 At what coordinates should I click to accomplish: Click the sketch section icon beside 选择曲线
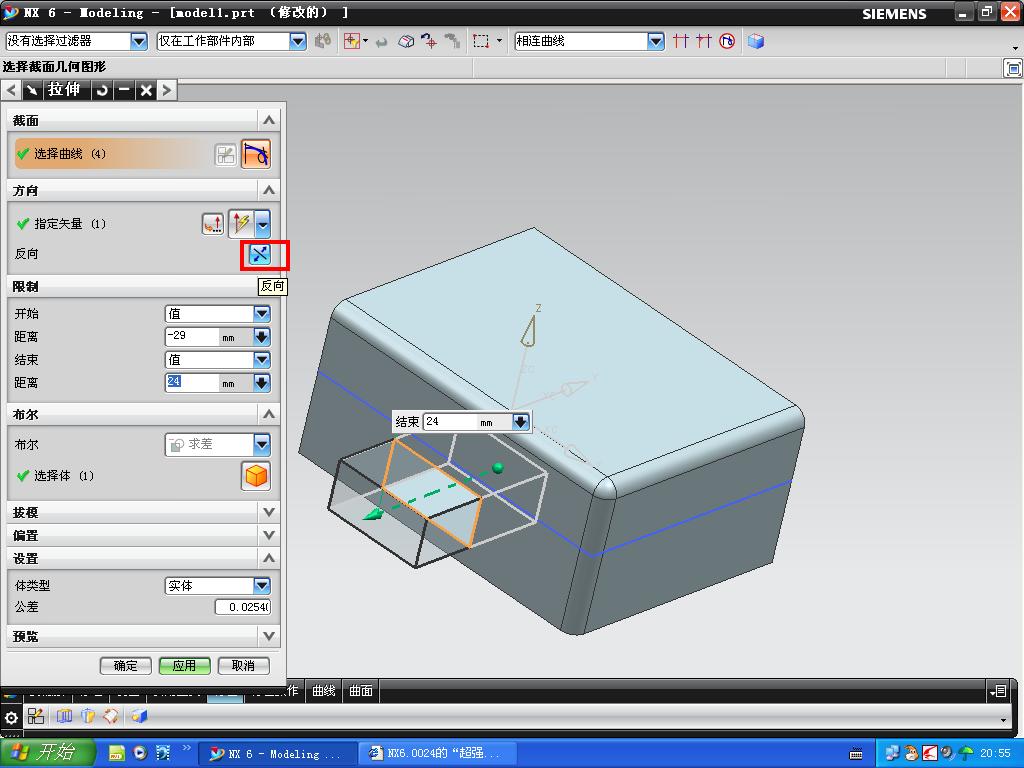coord(225,155)
